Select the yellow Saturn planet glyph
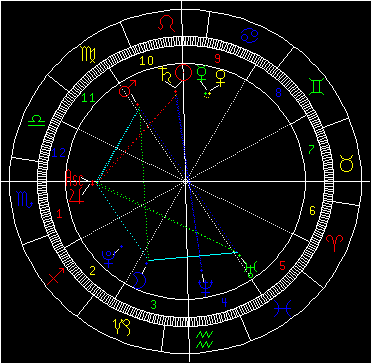Screen dimensions: 371x364 click(x=166, y=75)
